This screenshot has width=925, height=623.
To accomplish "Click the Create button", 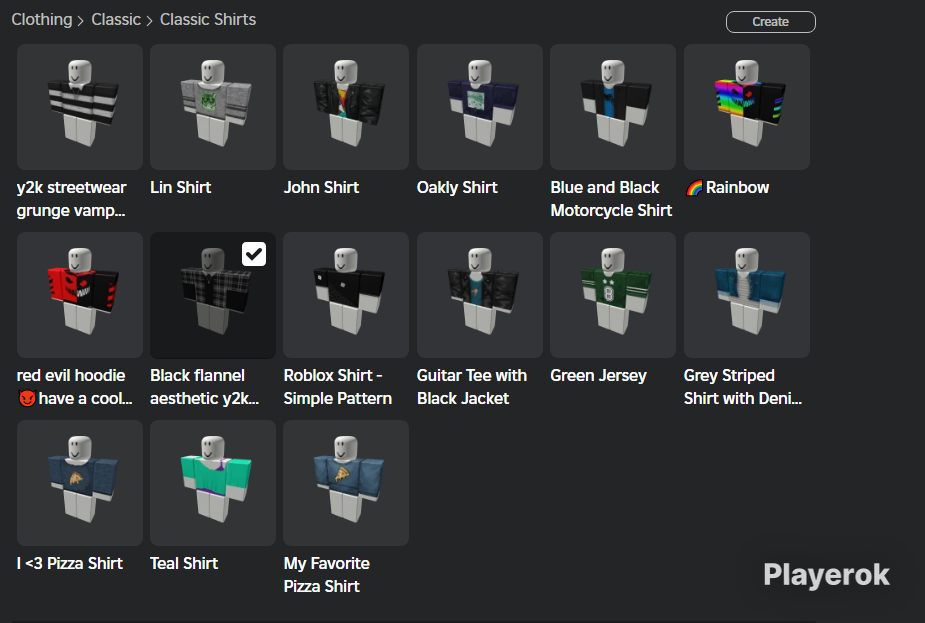I will click(x=770, y=22).
